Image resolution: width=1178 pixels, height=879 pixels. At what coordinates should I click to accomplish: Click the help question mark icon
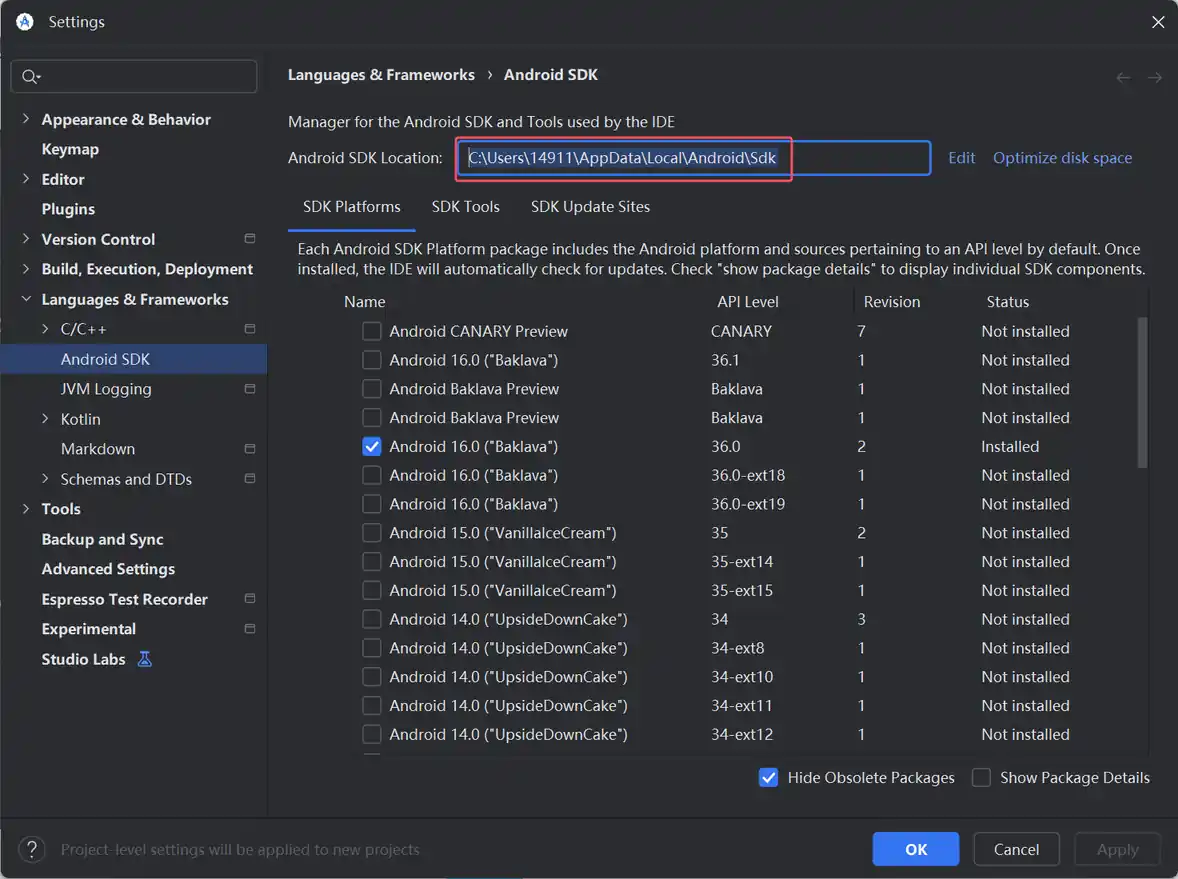click(32, 849)
